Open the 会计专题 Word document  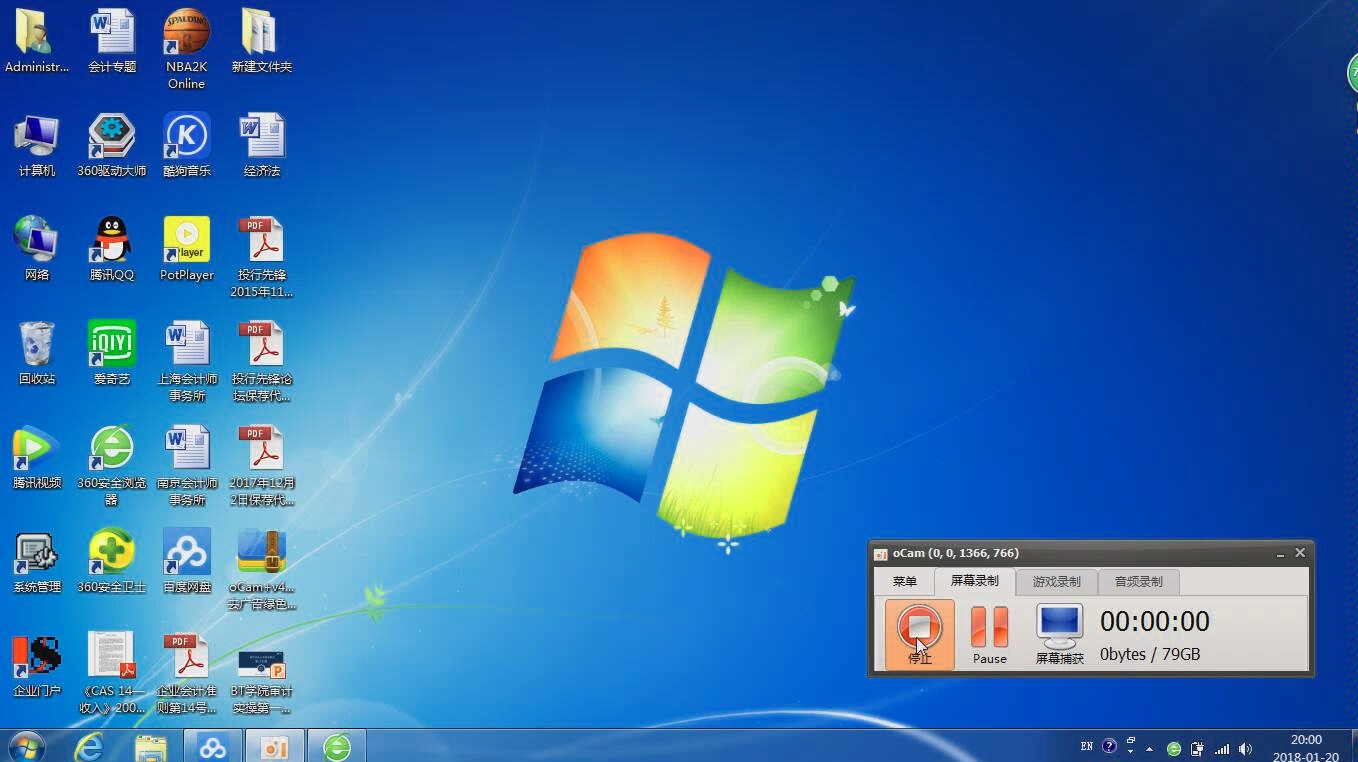pyautogui.click(x=112, y=41)
